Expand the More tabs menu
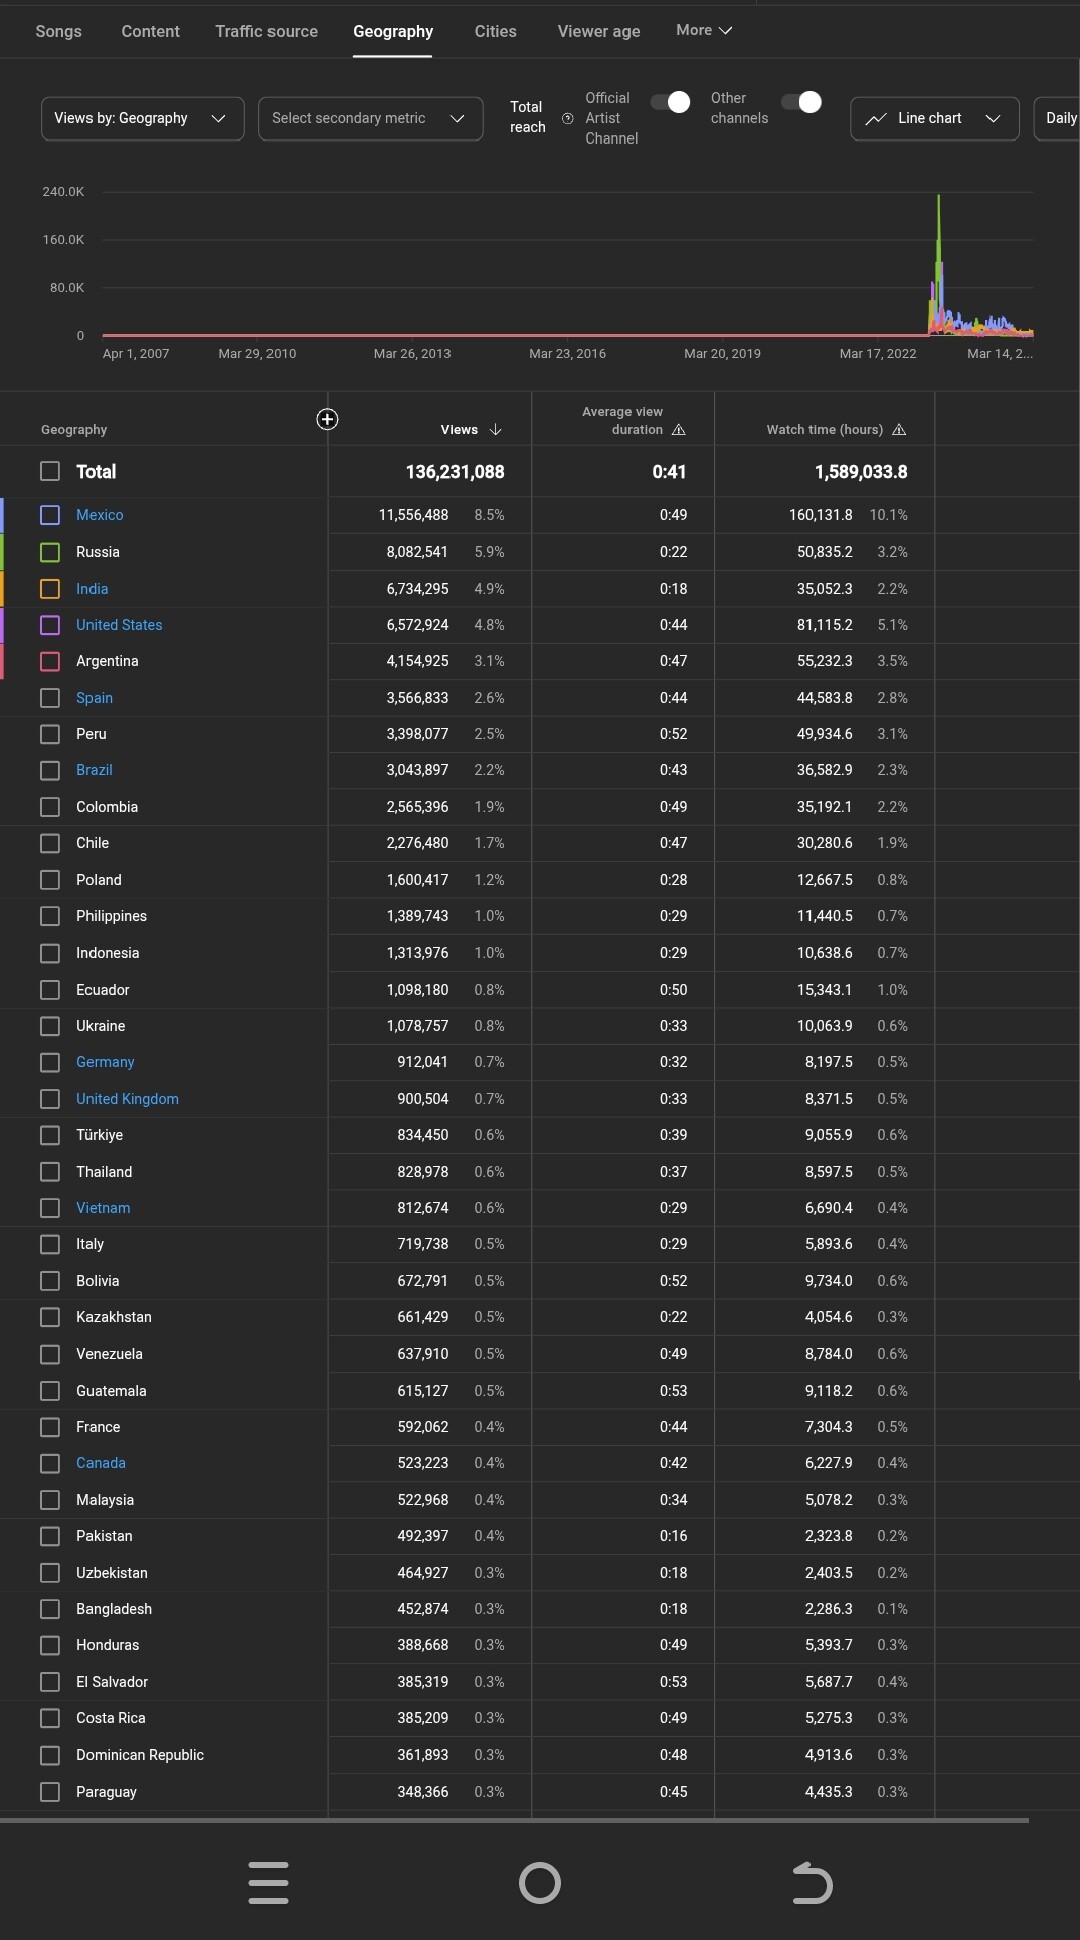The height and width of the screenshot is (1940, 1080). pyautogui.click(x=704, y=30)
